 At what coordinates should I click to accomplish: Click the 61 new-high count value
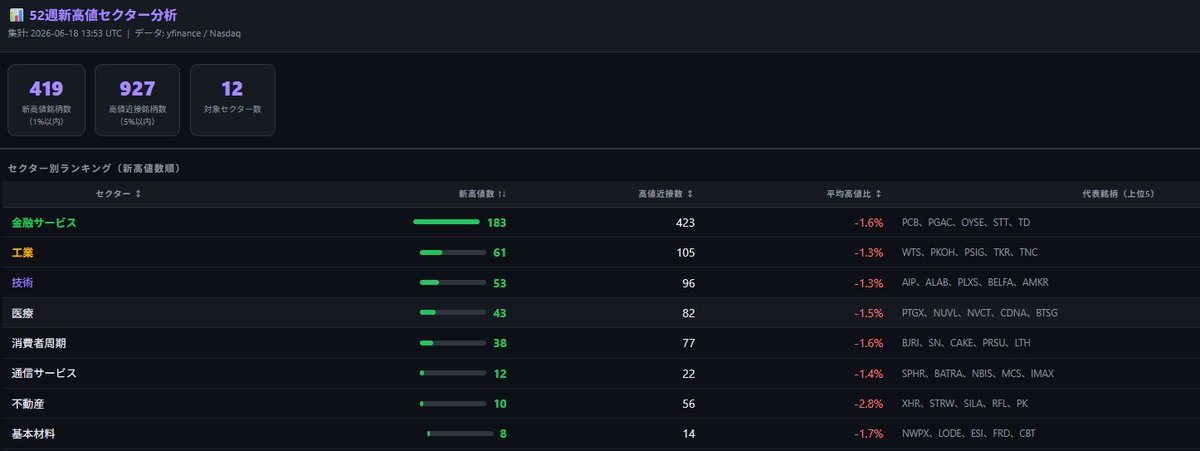500,253
